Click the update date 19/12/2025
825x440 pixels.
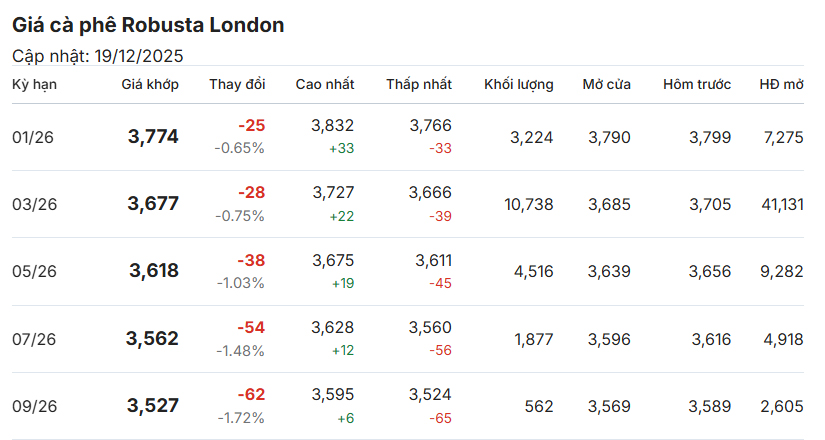pos(139,56)
